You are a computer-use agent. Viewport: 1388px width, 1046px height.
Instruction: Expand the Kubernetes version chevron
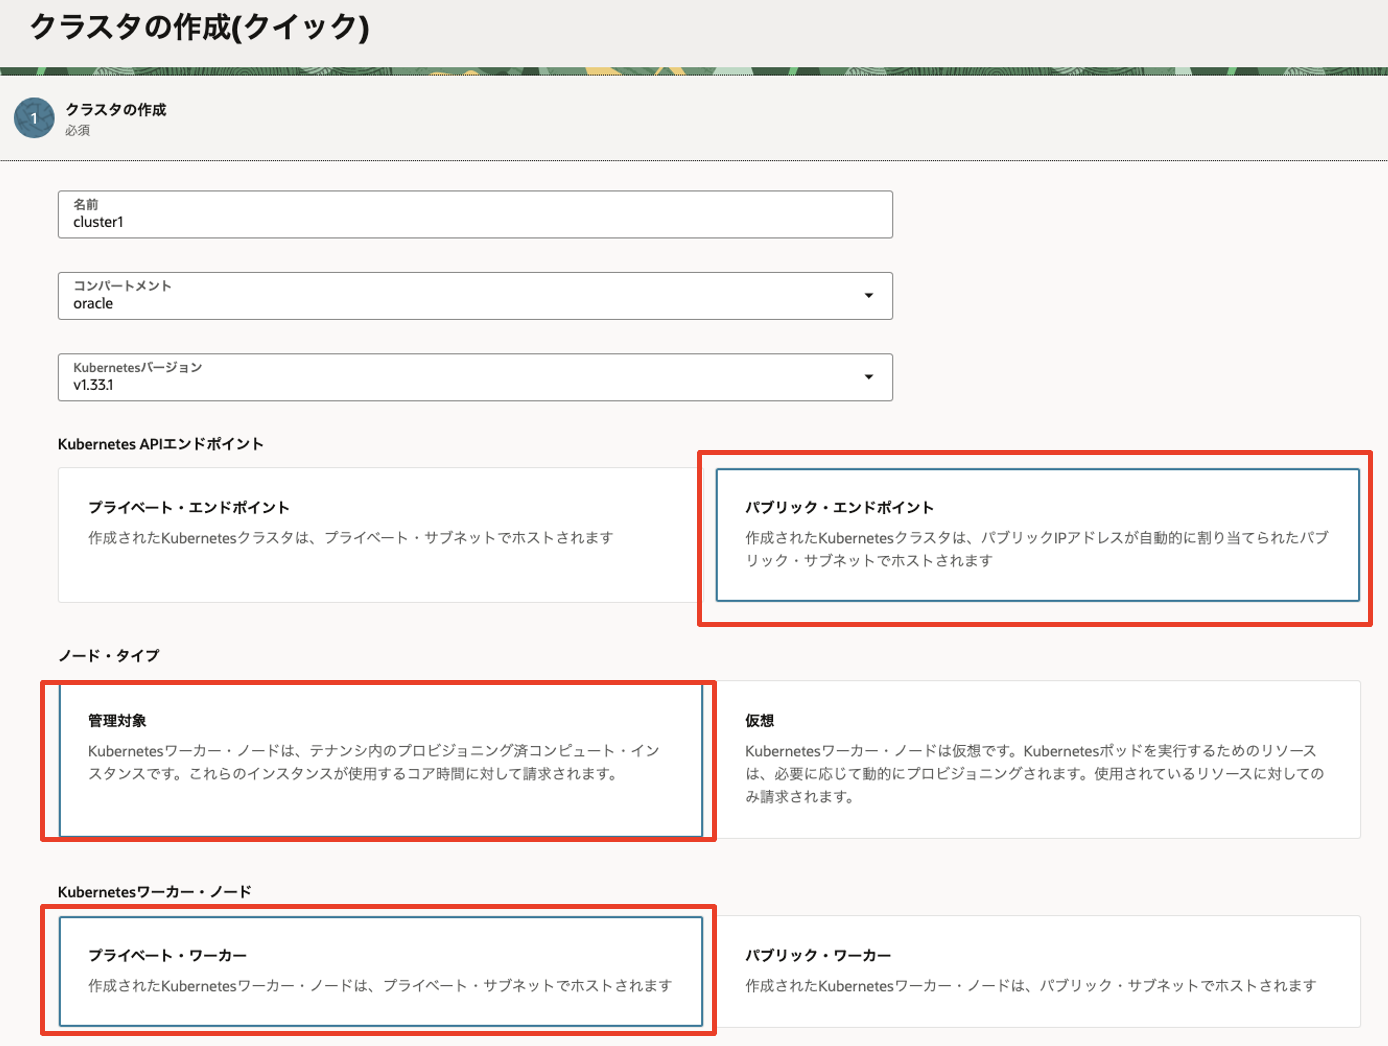coord(869,377)
